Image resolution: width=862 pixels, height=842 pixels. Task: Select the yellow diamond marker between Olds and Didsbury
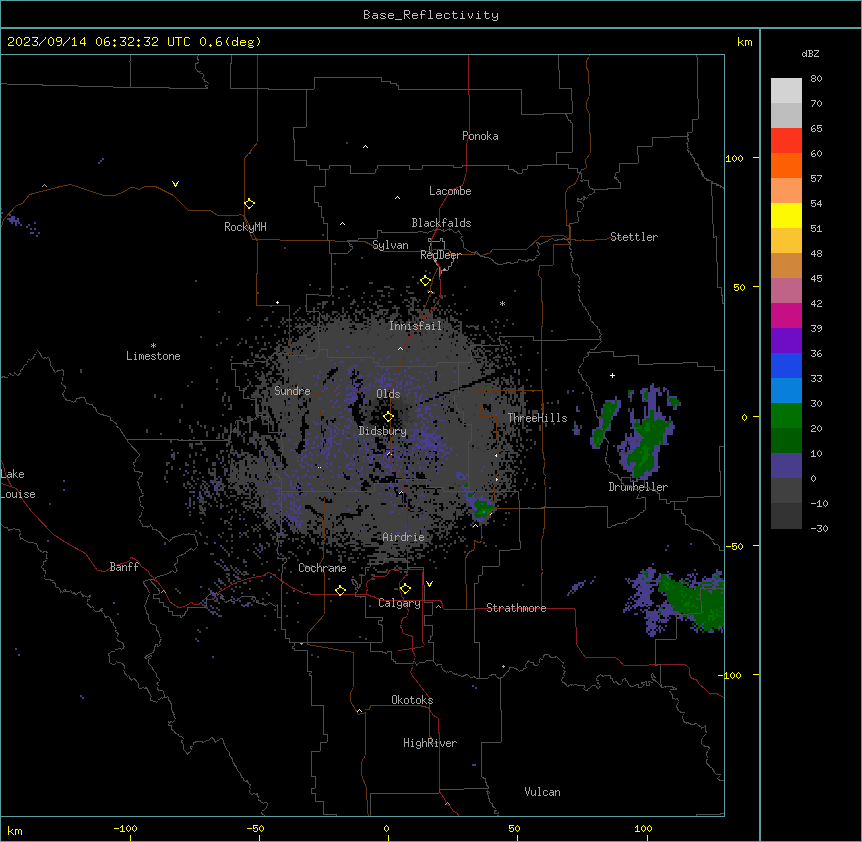click(389, 417)
